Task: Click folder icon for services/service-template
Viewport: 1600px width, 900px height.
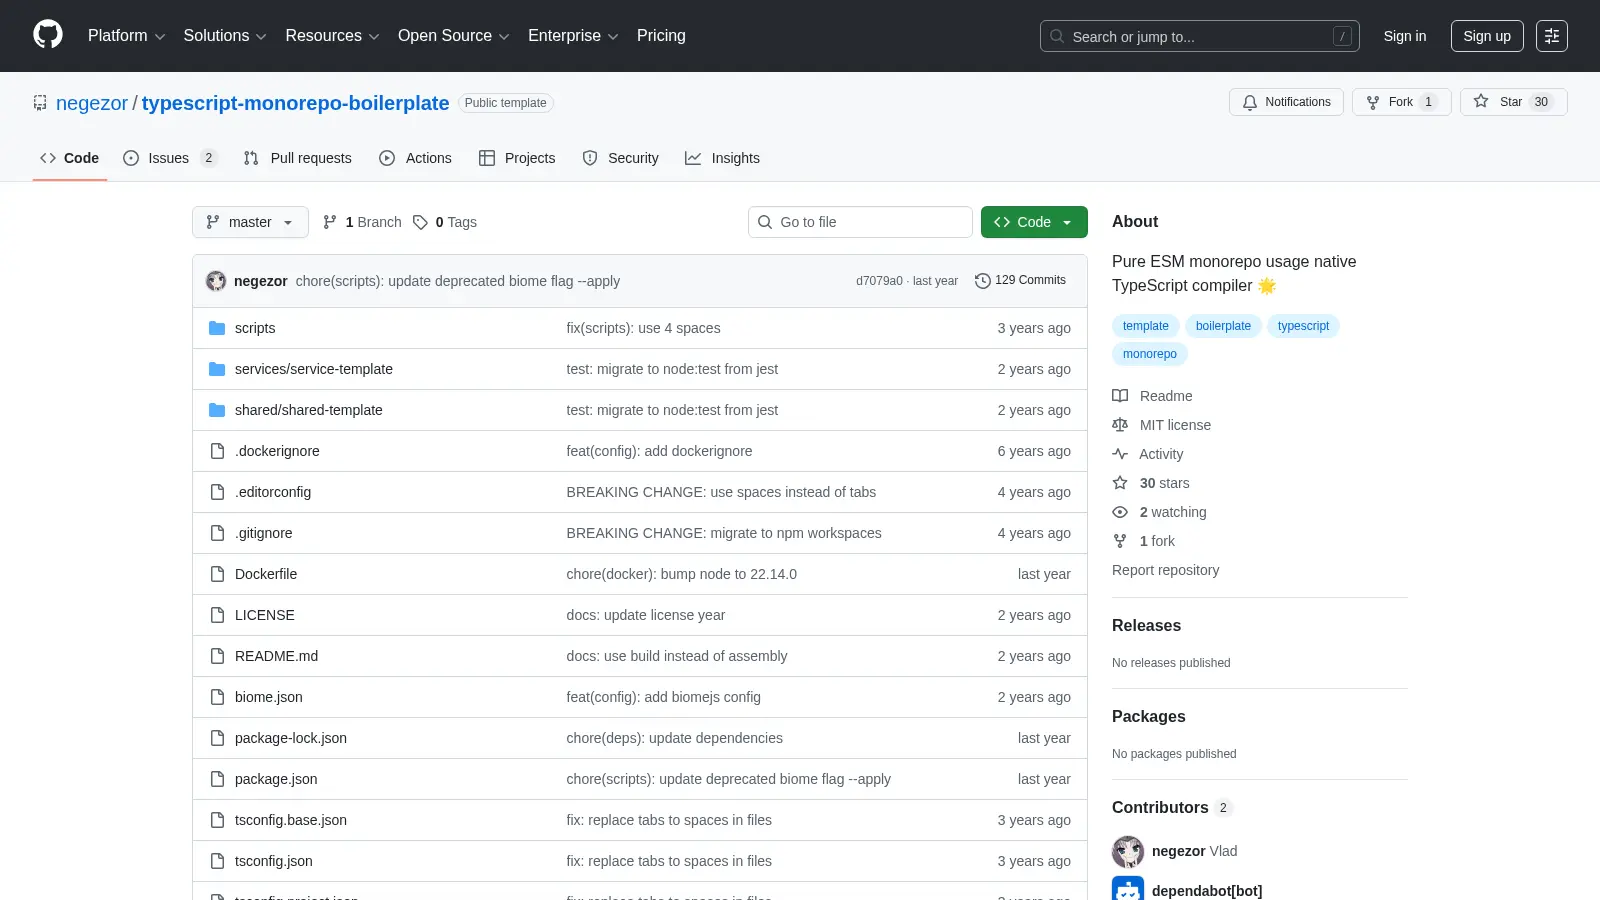Action: (217, 369)
